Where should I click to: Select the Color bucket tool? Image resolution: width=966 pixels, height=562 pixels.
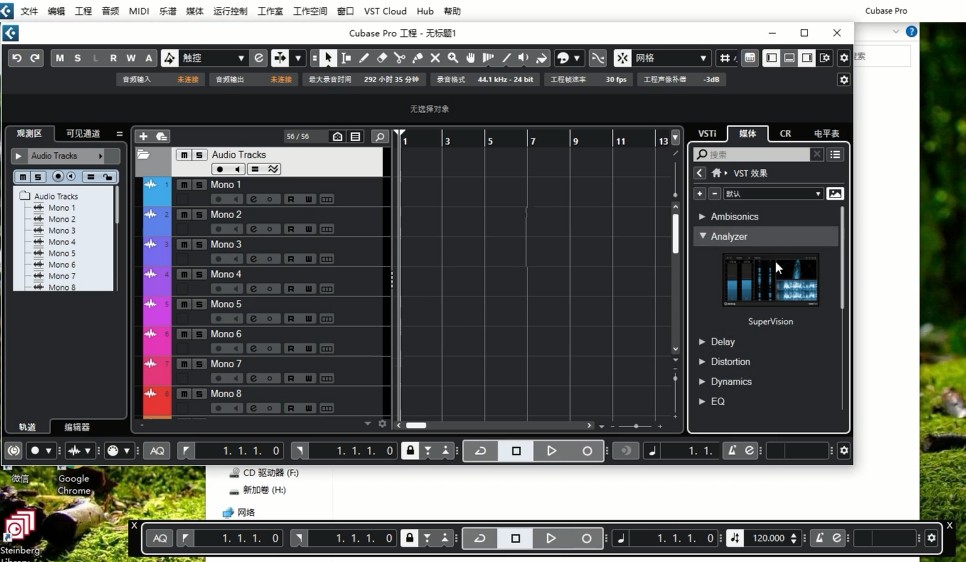(542, 58)
